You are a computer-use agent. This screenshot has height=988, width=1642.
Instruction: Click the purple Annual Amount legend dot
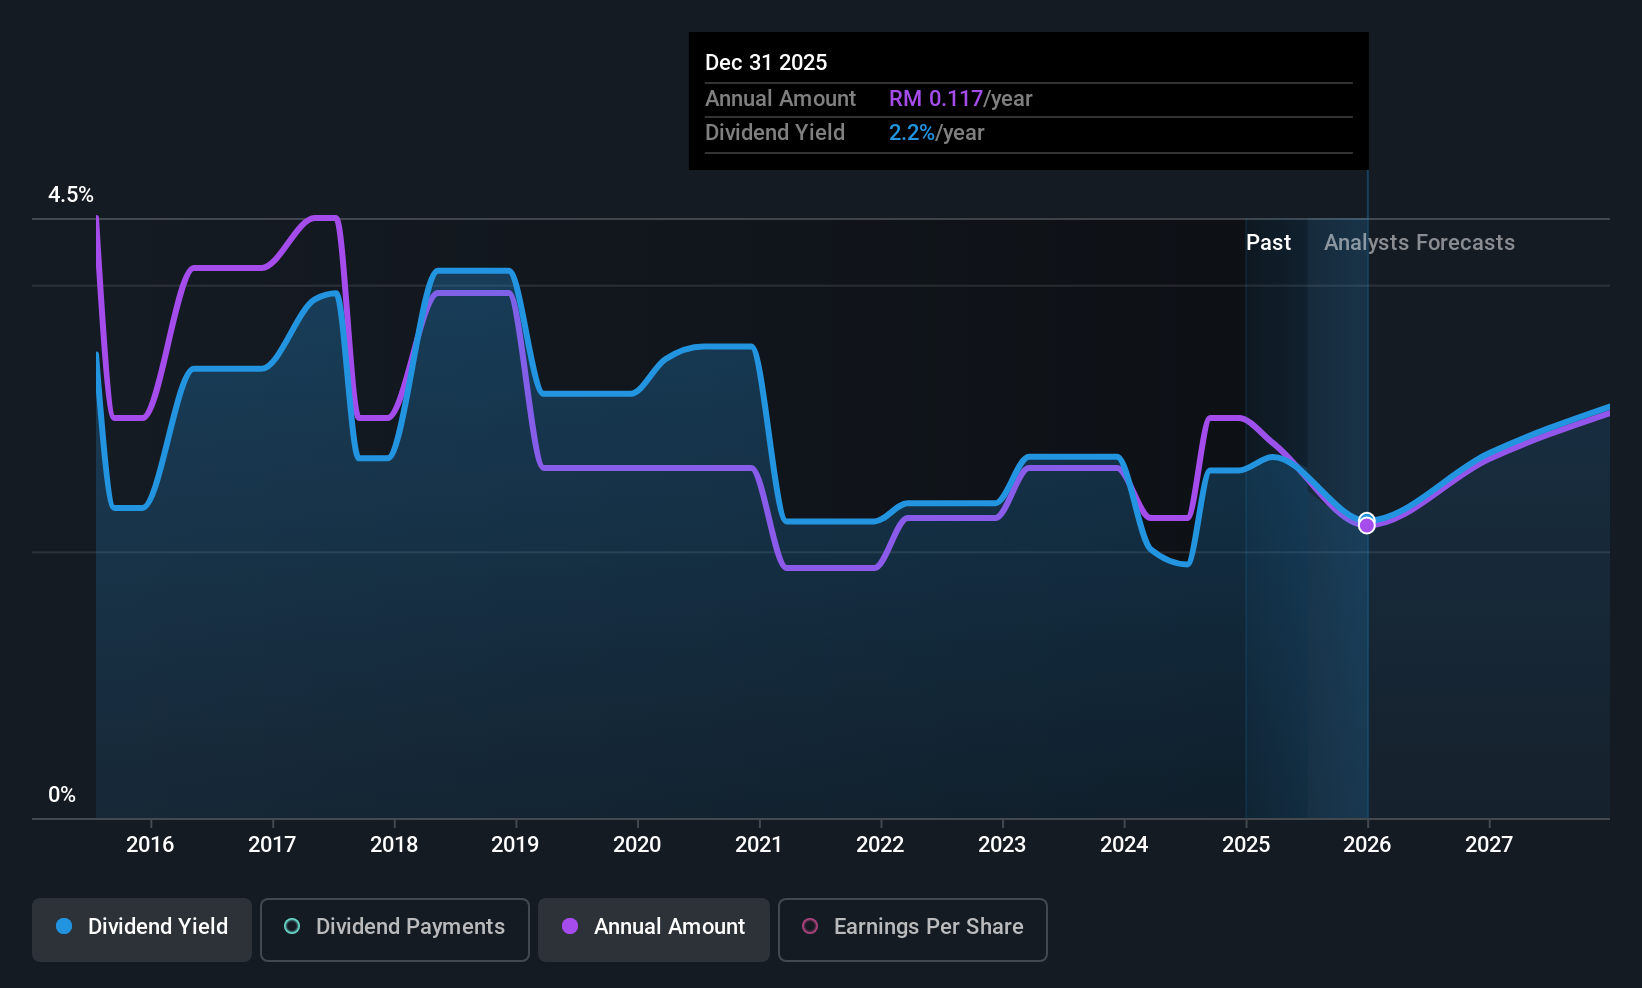[x=570, y=926]
